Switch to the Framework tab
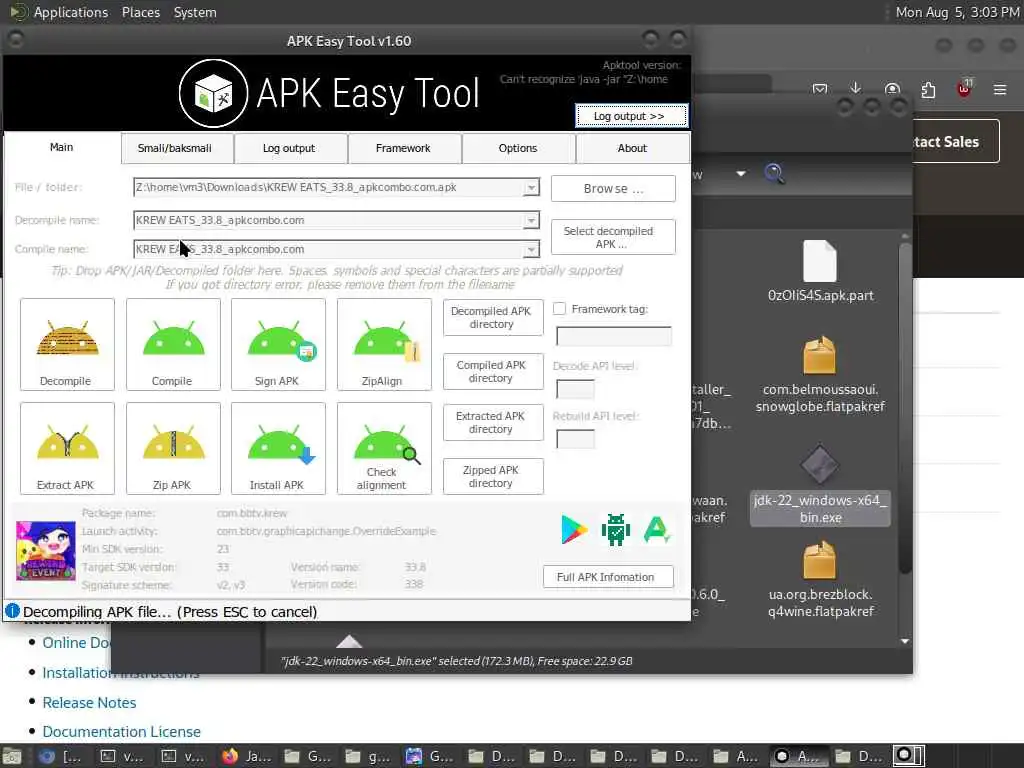The height and width of the screenshot is (768, 1024). pyautogui.click(x=403, y=148)
